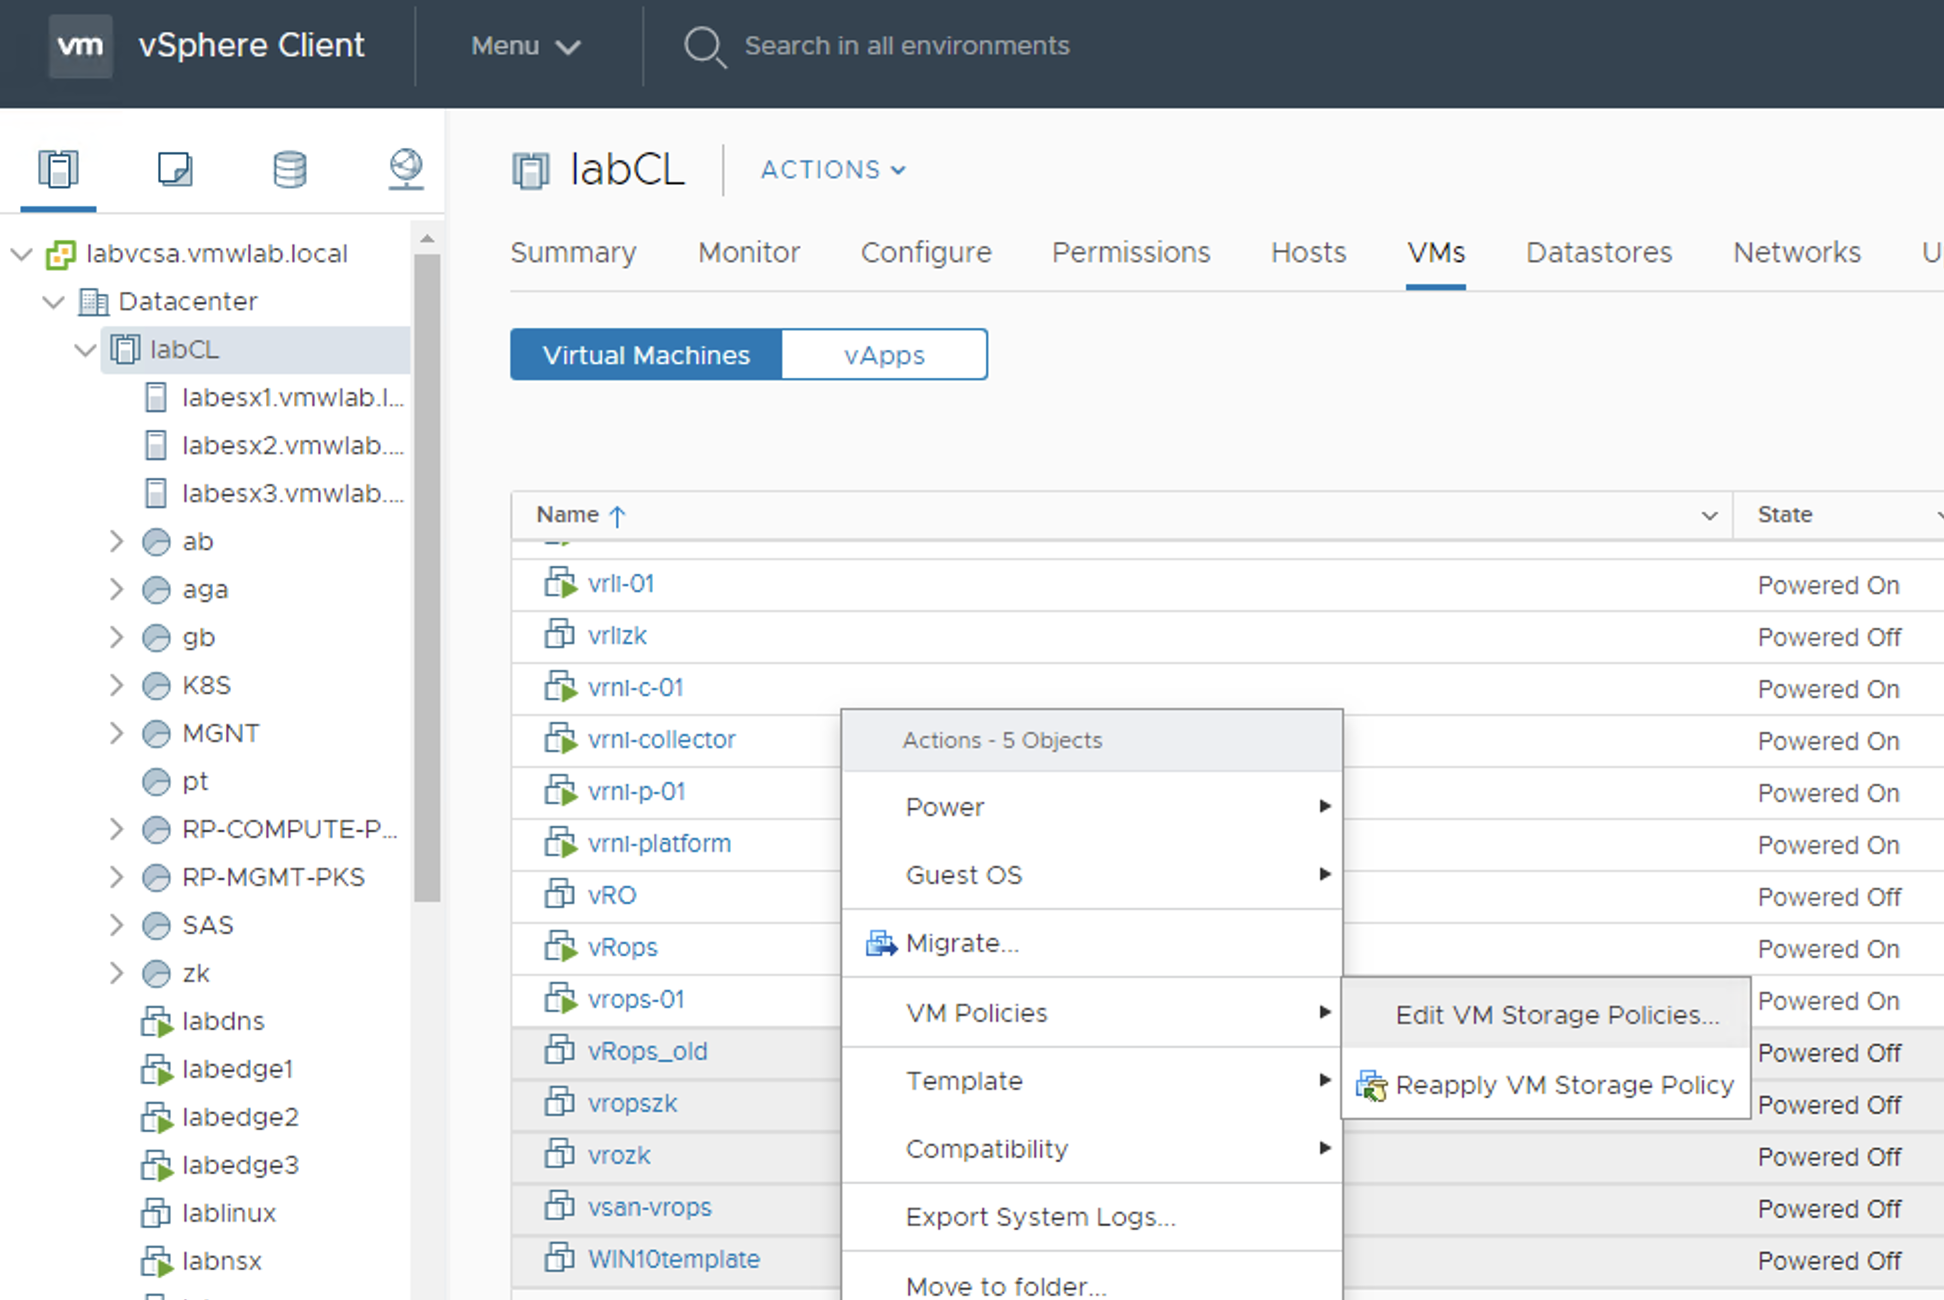This screenshot has width=1944, height=1300.
Task: Open the Datastores tab
Action: click(x=1599, y=252)
